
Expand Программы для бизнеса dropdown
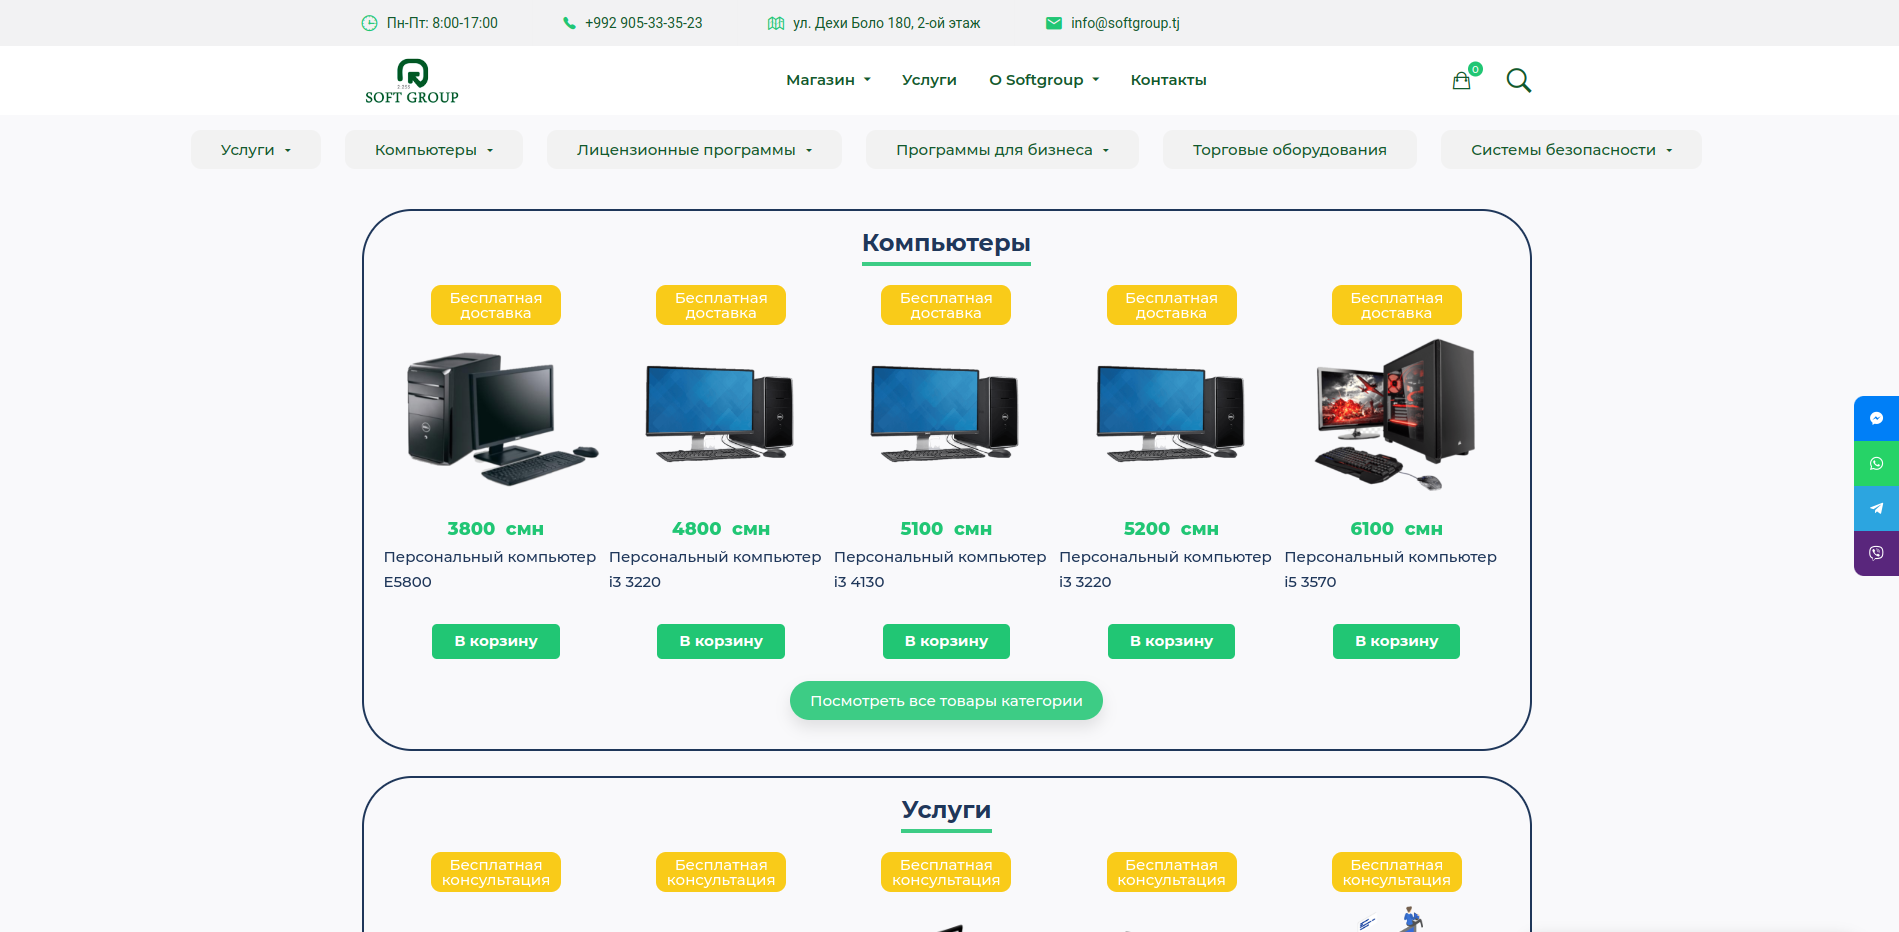tap(1002, 150)
